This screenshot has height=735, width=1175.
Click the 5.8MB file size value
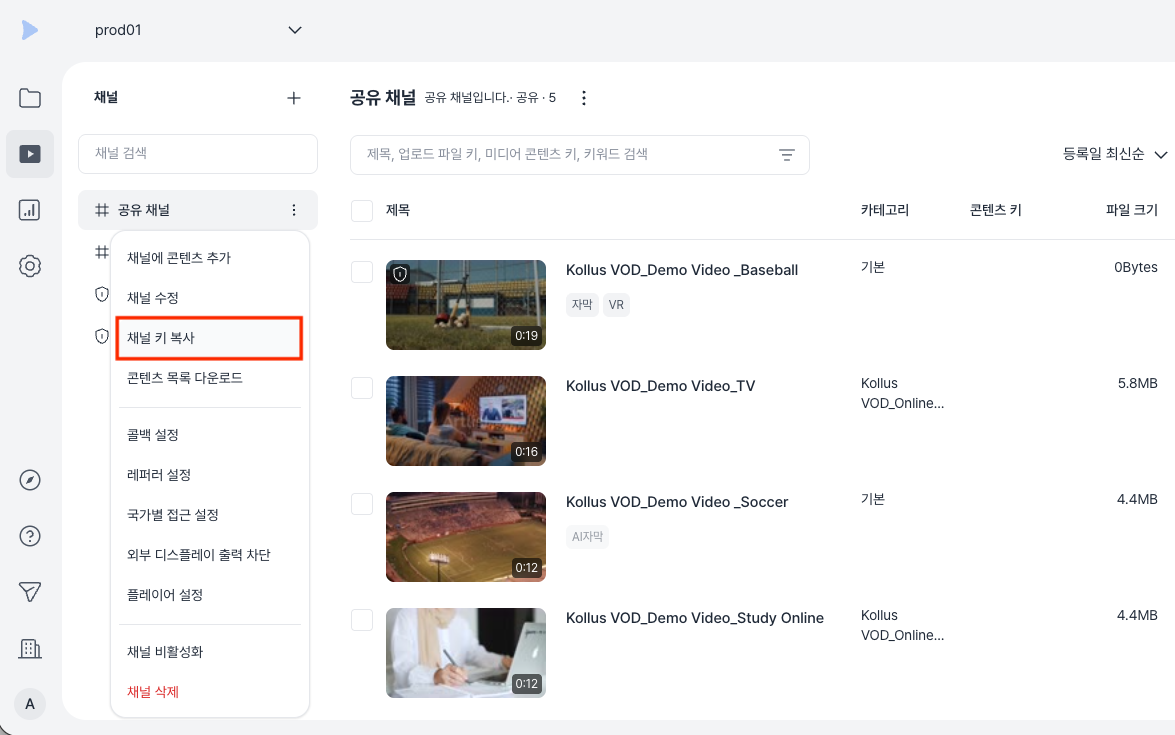coord(1138,384)
